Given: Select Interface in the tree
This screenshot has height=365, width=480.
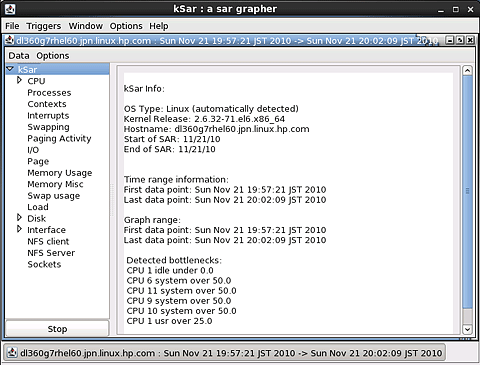Looking at the screenshot, I should point(46,230).
